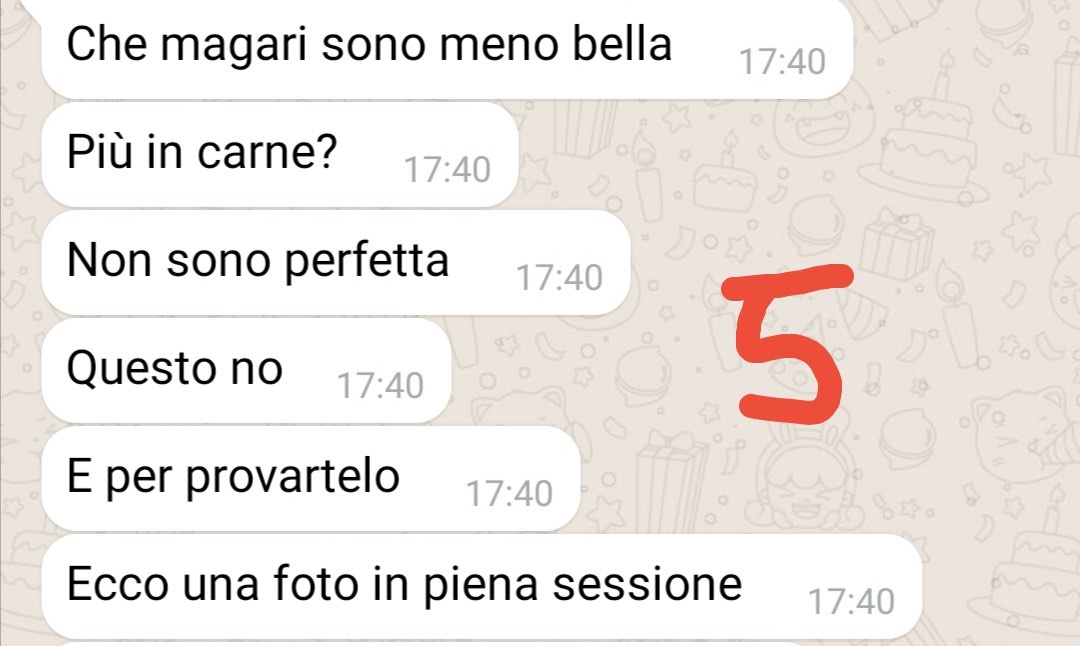Viewport: 1080px width, 646px height.
Task: Tap the 'Questo no' chat bubble
Action: [x=246, y=371]
